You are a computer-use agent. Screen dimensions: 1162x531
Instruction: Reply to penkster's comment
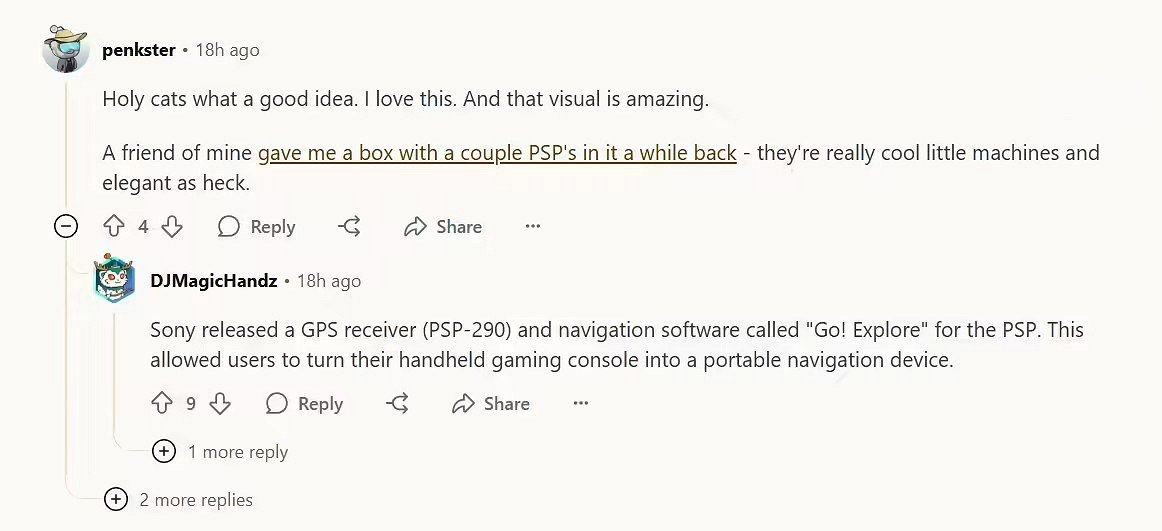pos(257,227)
